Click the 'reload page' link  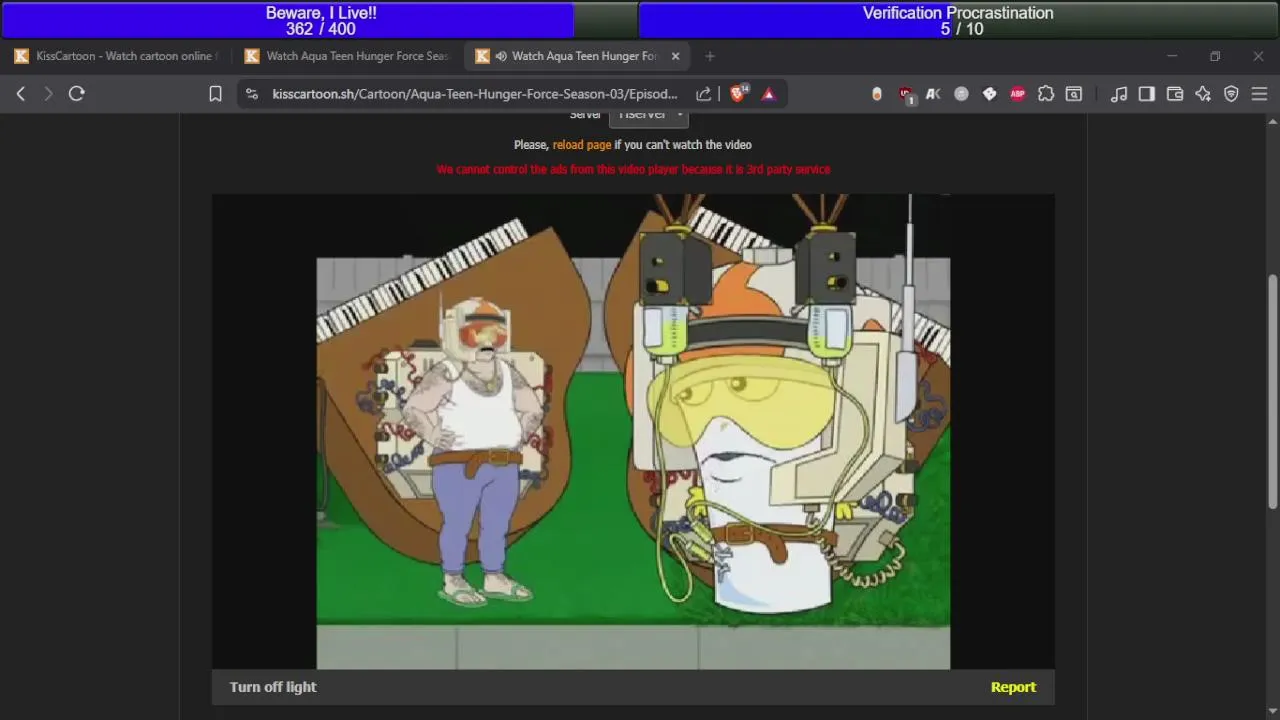tap(582, 145)
